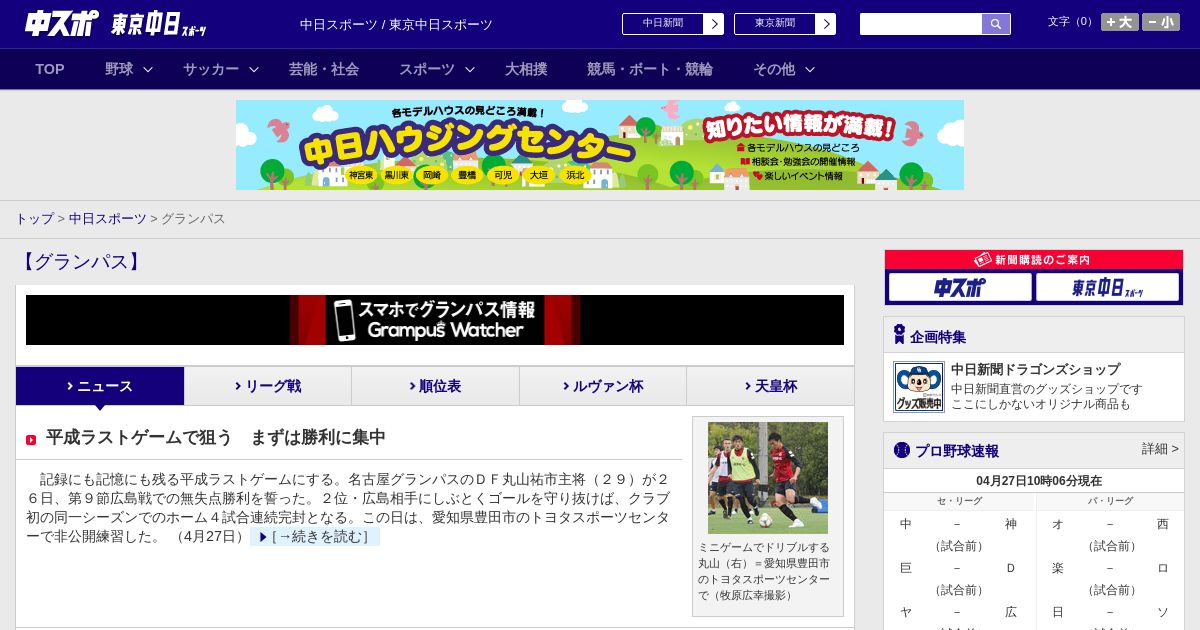
Task: Open 東京新聞 link arrow in header
Action: pos(825,24)
